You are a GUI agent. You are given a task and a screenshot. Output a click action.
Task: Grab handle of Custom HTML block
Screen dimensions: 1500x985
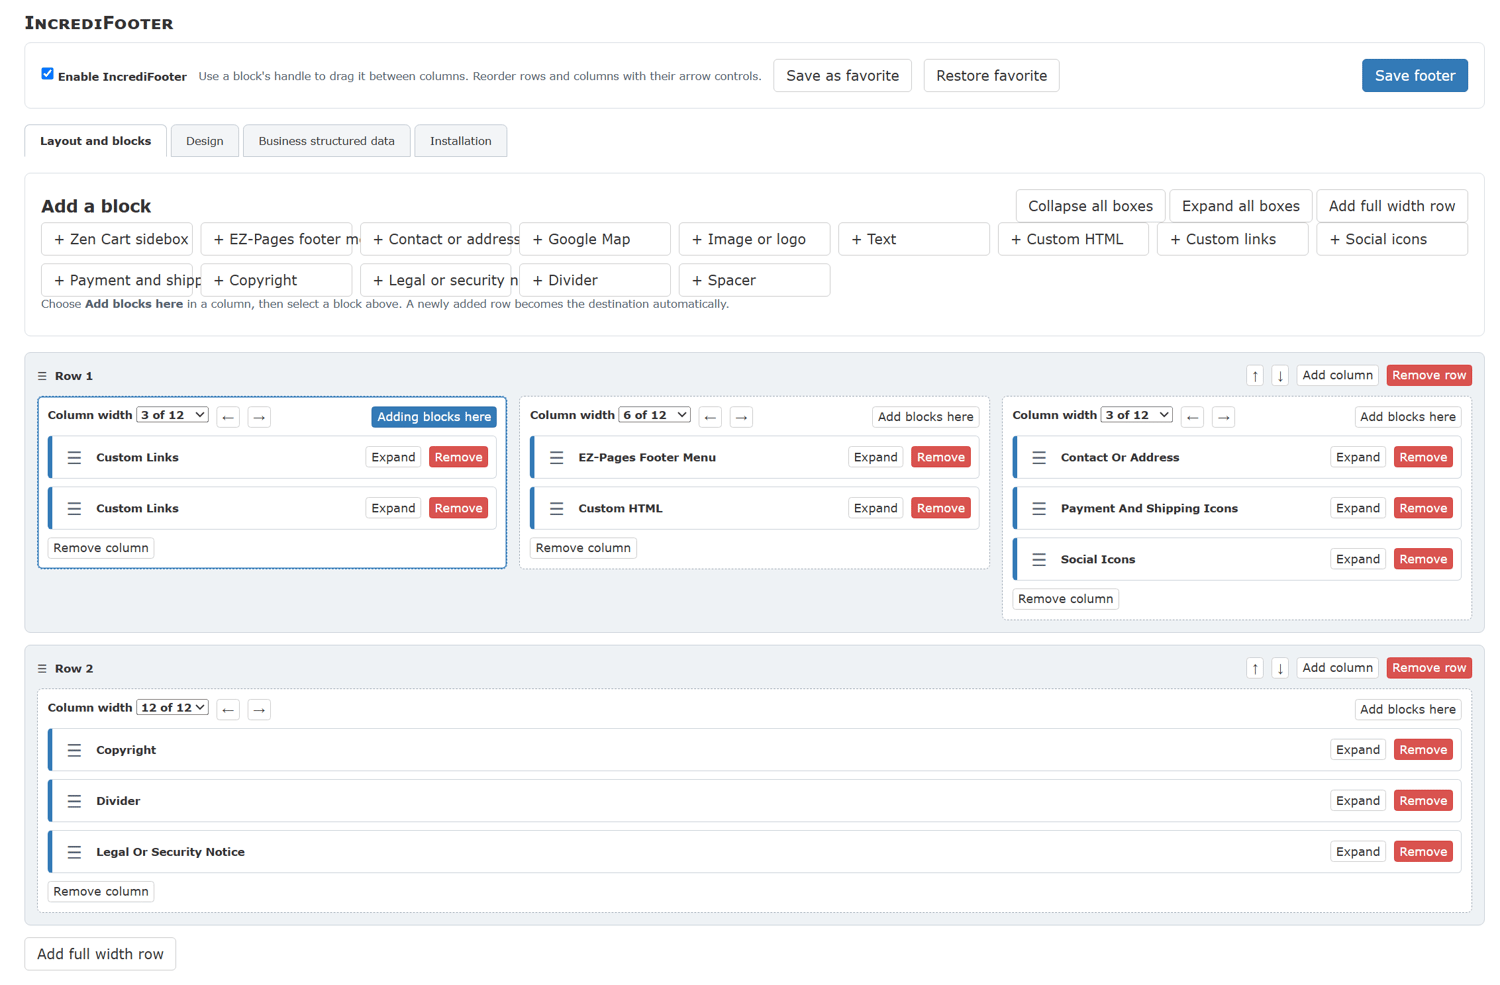tap(556, 508)
